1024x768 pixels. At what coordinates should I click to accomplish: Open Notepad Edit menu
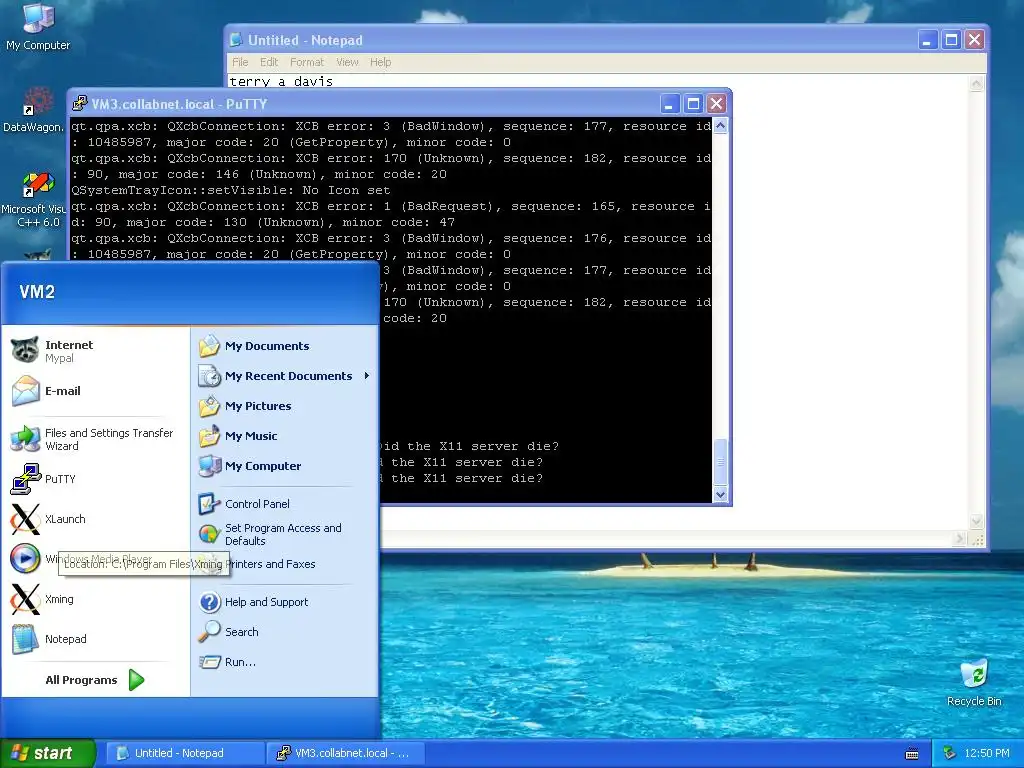pos(269,62)
